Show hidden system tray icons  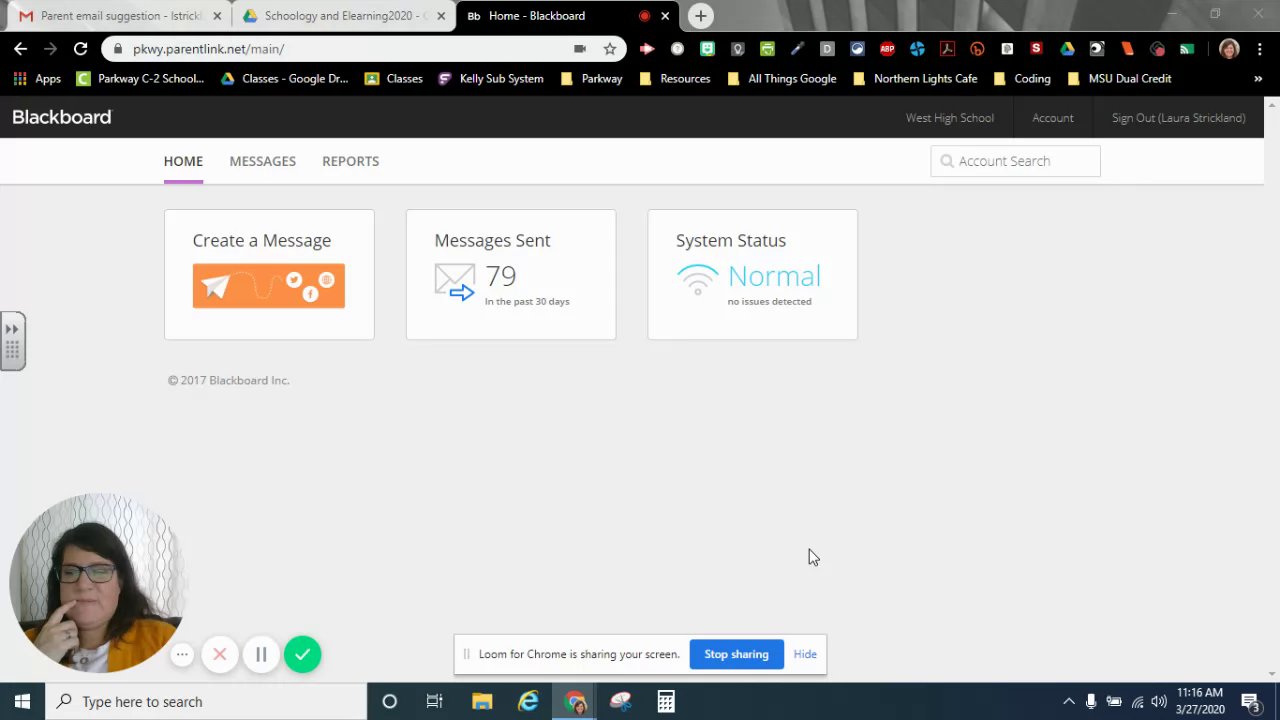(x=1068, y=701)
